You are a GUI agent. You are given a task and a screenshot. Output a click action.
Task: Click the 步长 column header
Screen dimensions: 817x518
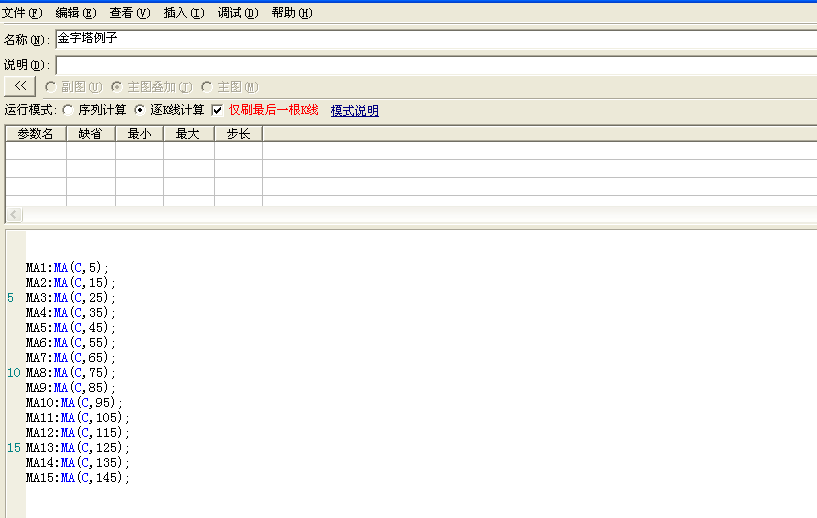click(238, 134)
